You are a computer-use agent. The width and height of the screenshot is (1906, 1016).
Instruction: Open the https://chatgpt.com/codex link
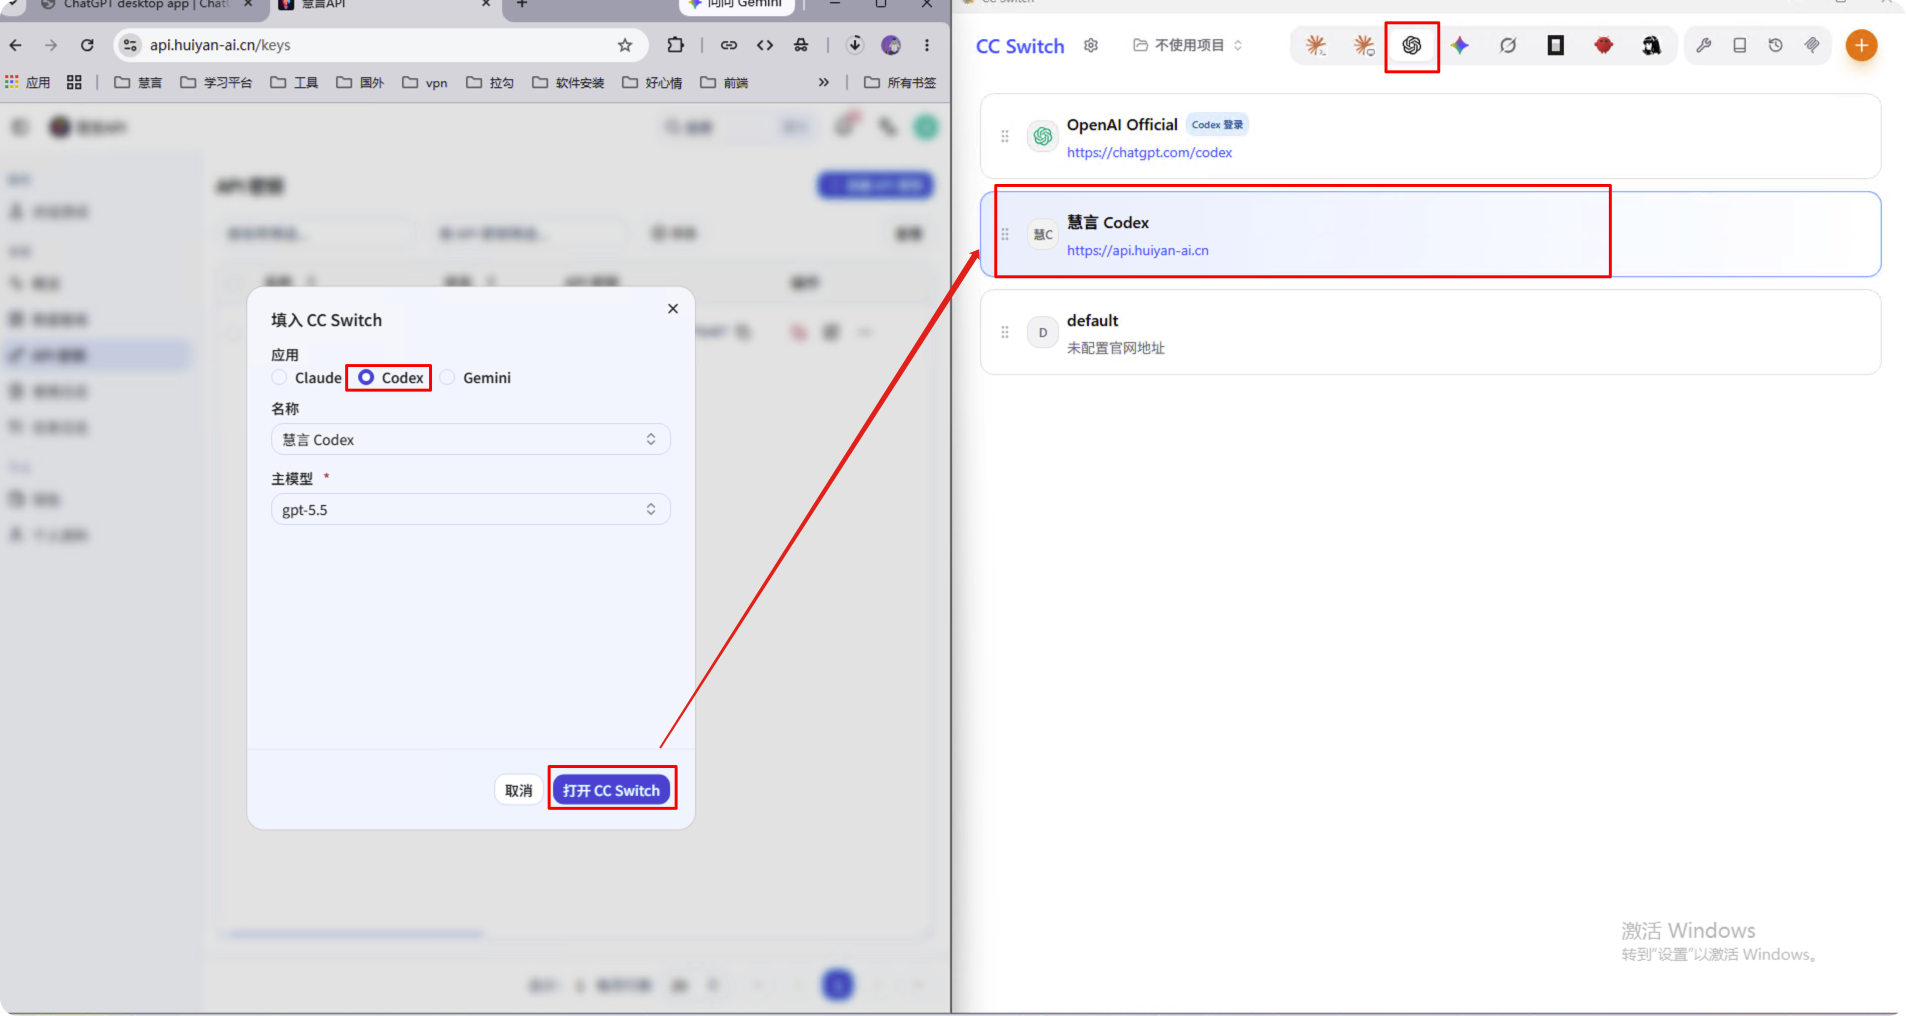[1149, 152]
